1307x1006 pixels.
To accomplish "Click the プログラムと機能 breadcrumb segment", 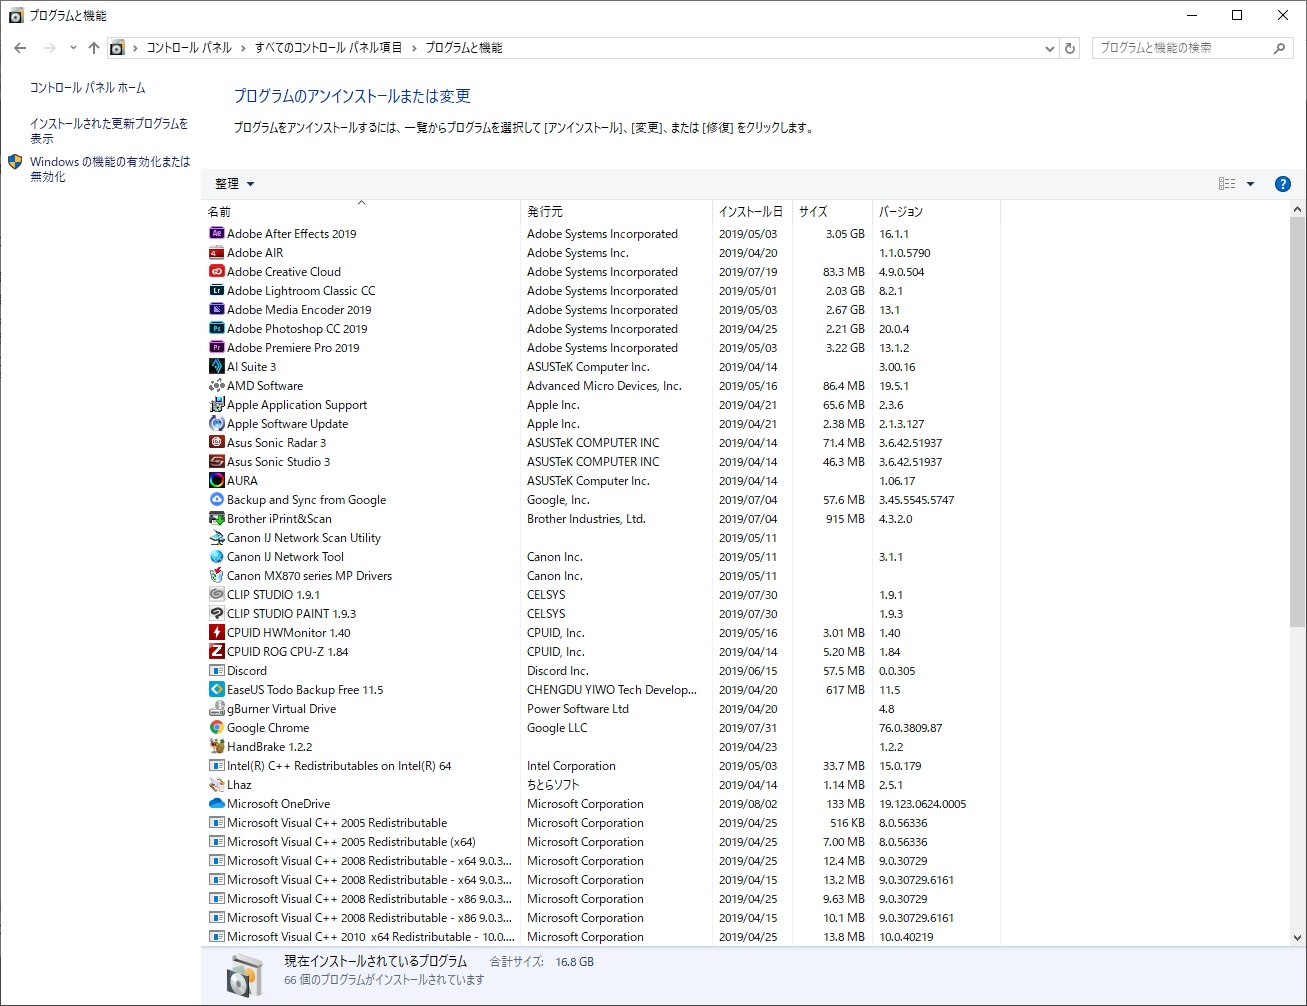I will pyautogui.click(x=464, y=48).
